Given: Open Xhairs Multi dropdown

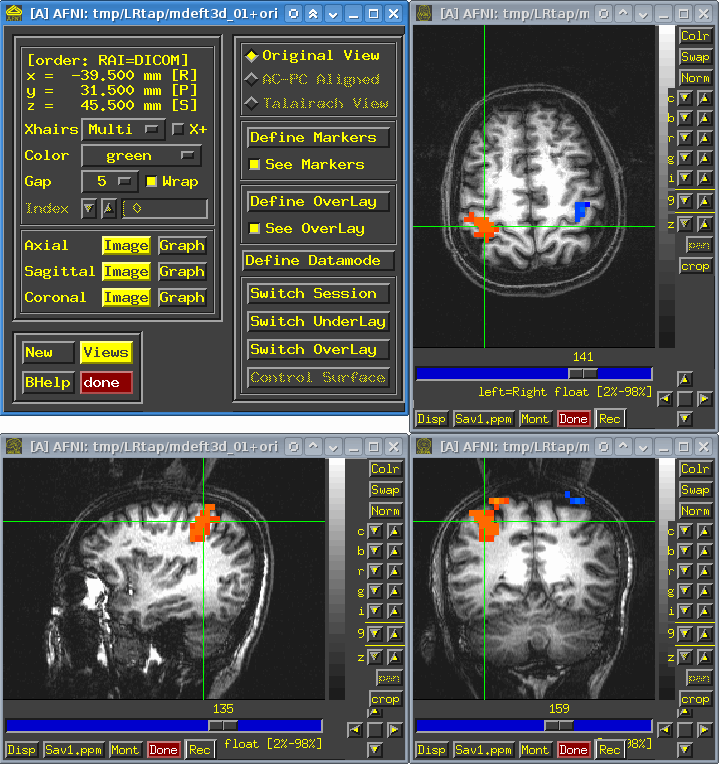Looking at the screenshot, I should click(123, 130).
